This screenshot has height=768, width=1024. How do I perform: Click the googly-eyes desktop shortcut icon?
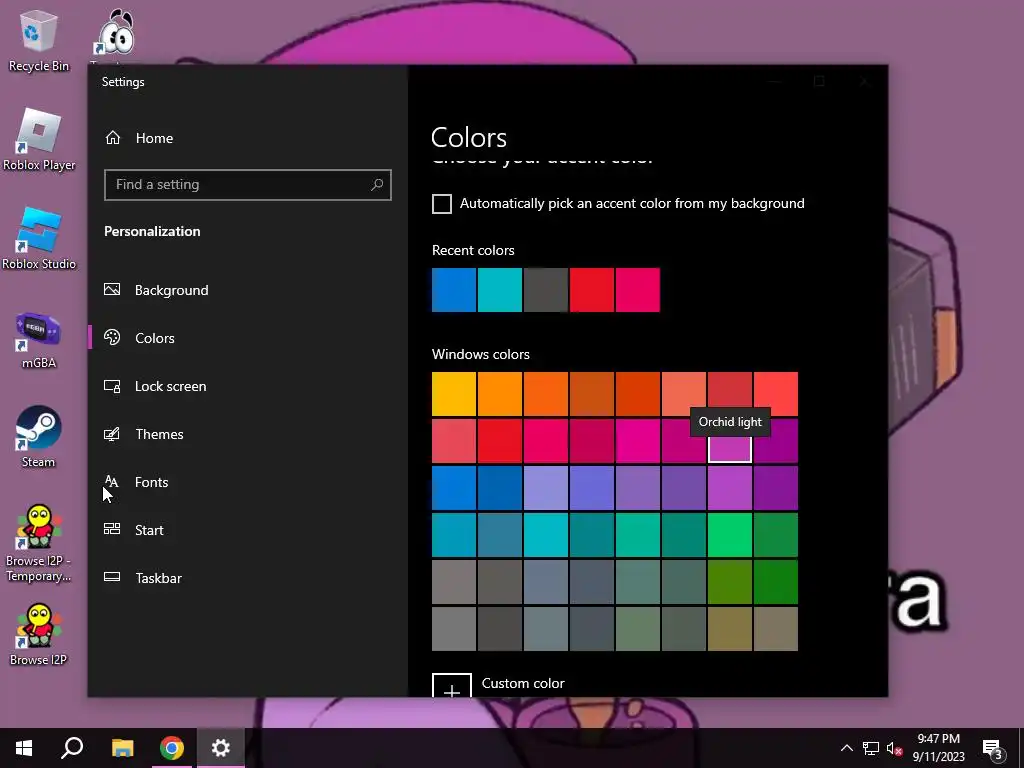pos(115,33)
